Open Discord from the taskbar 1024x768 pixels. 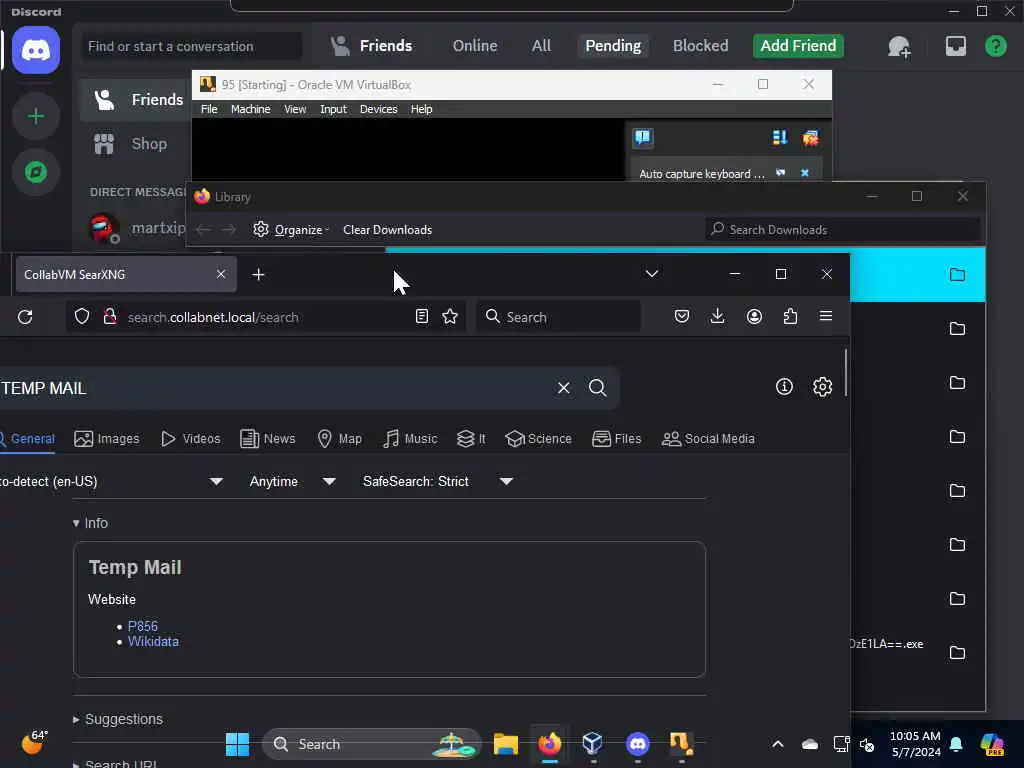click(637, 743)
